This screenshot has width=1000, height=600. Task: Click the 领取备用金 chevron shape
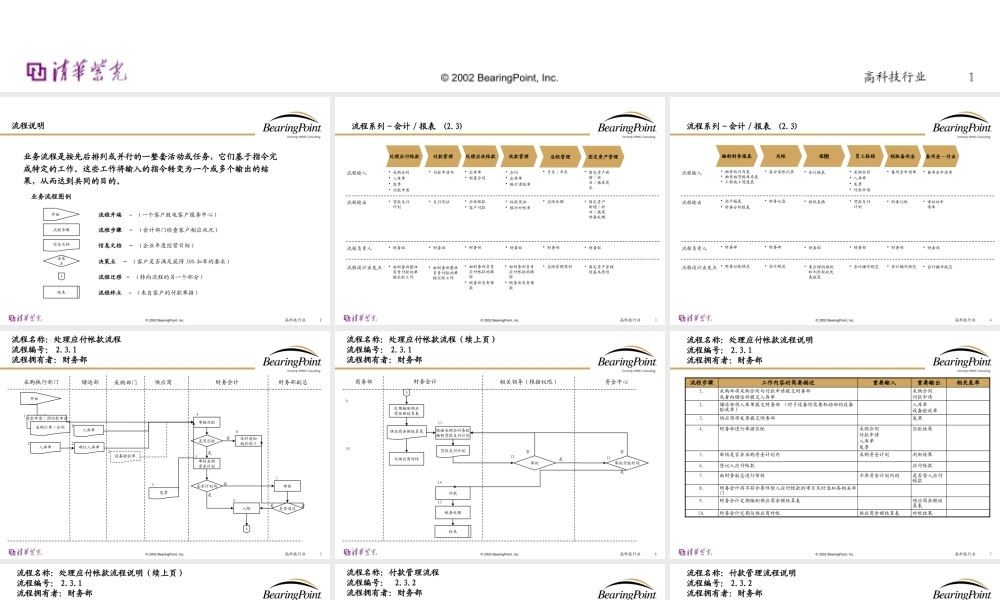[x=902, y=156]
